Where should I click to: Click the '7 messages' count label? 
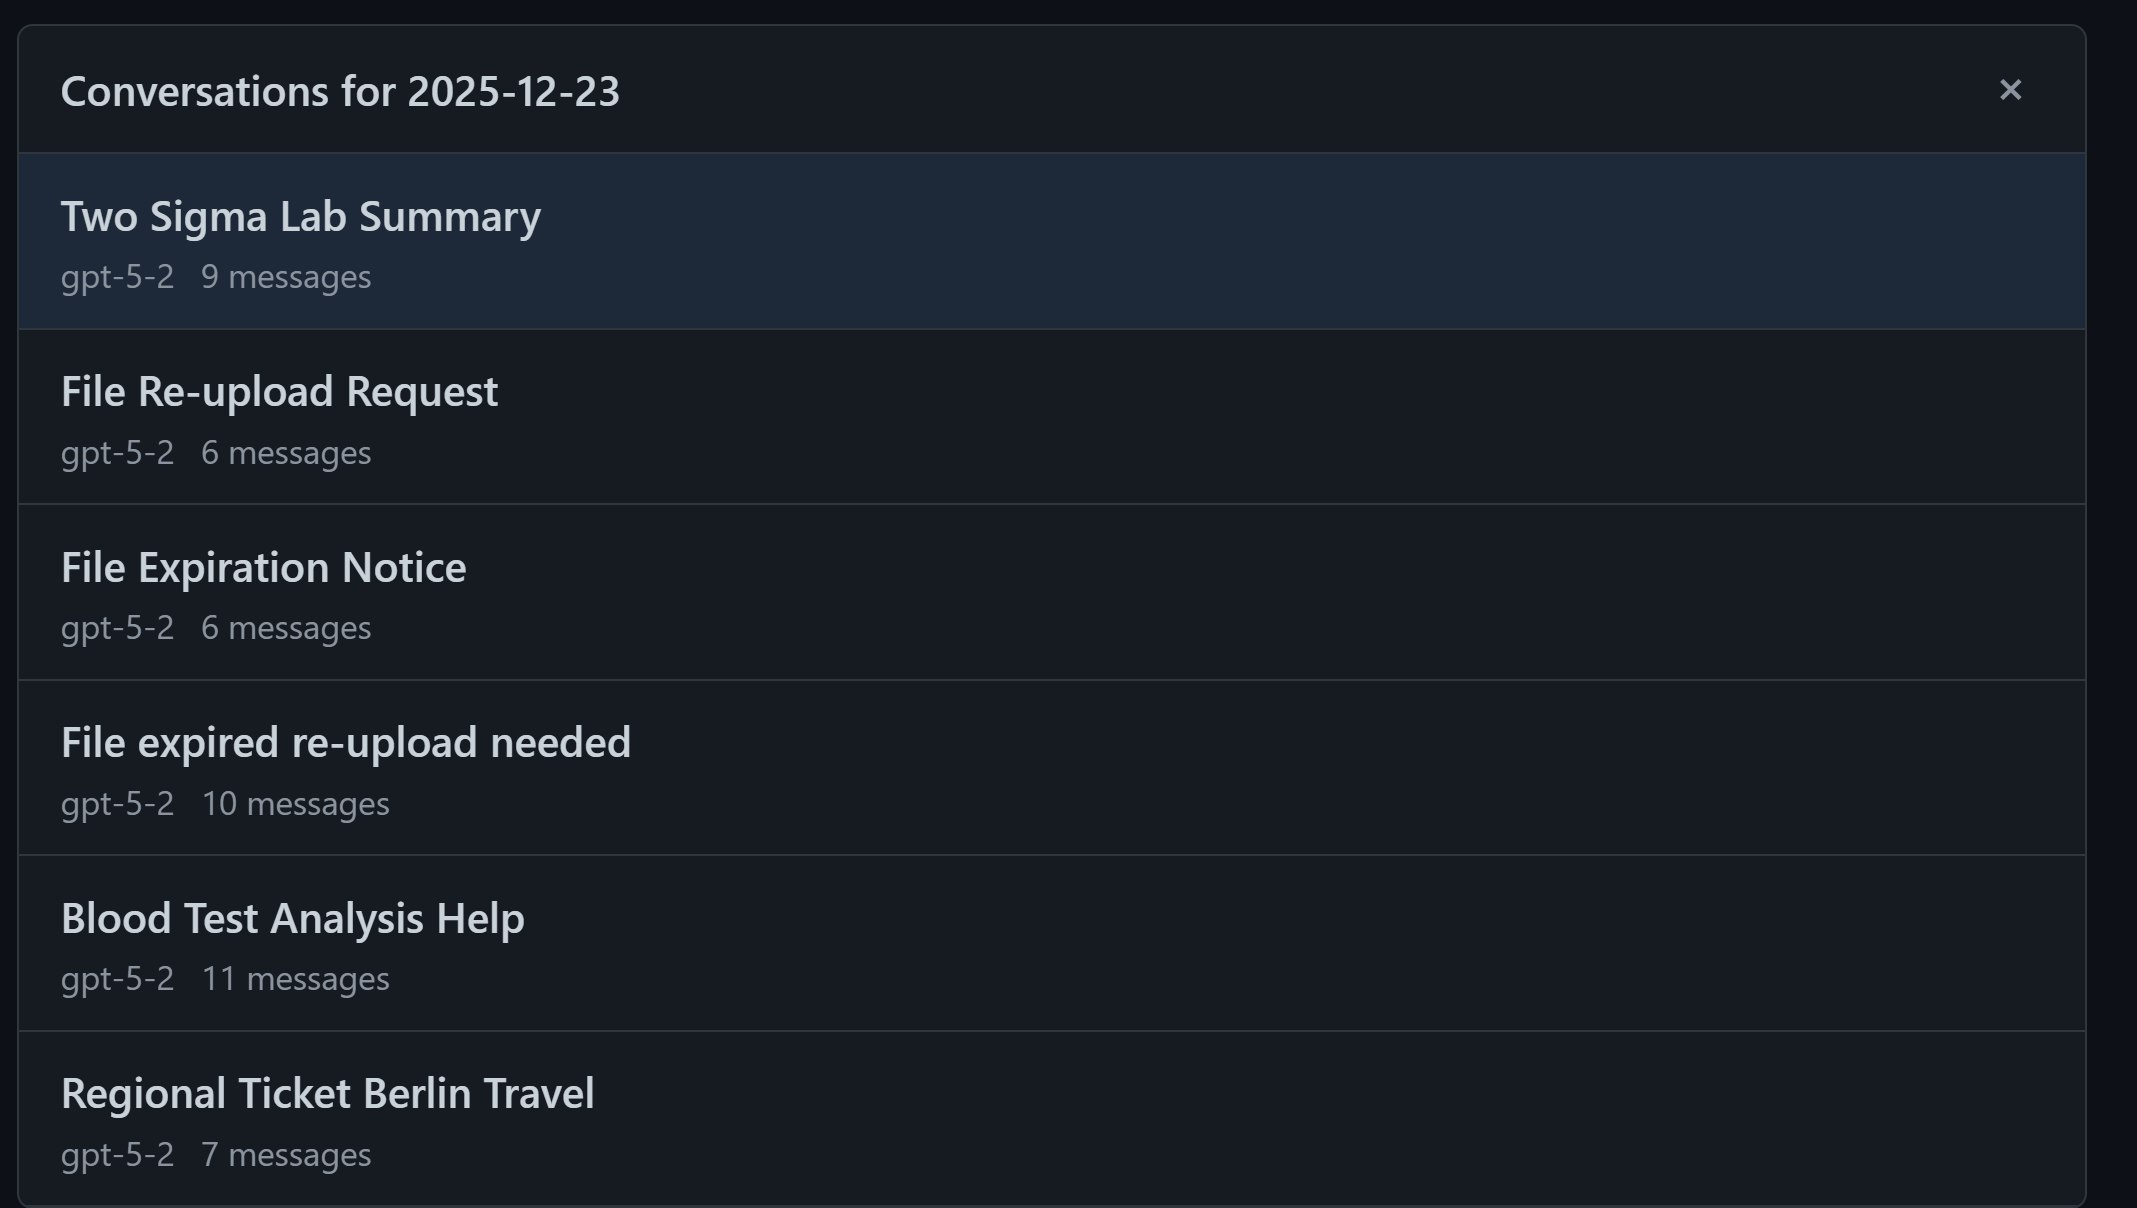(x=286, y=1155)
